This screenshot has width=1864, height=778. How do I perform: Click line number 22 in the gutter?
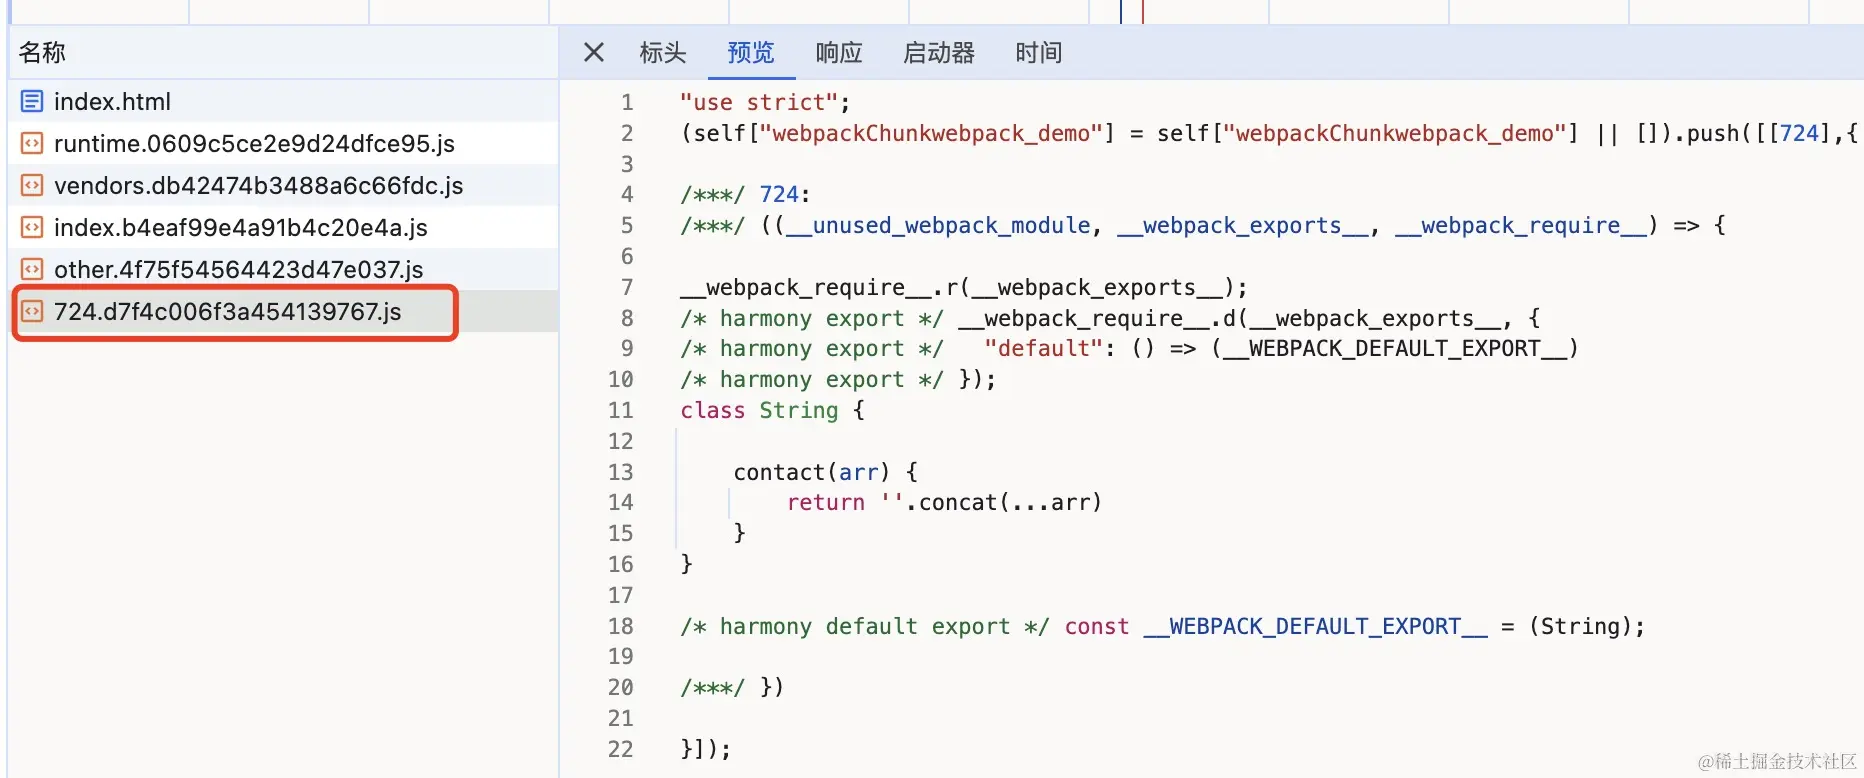pos(621,749)
